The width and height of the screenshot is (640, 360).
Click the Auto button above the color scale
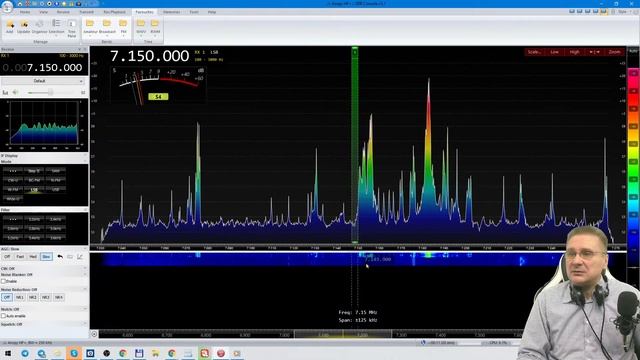[x=633, y=51]
